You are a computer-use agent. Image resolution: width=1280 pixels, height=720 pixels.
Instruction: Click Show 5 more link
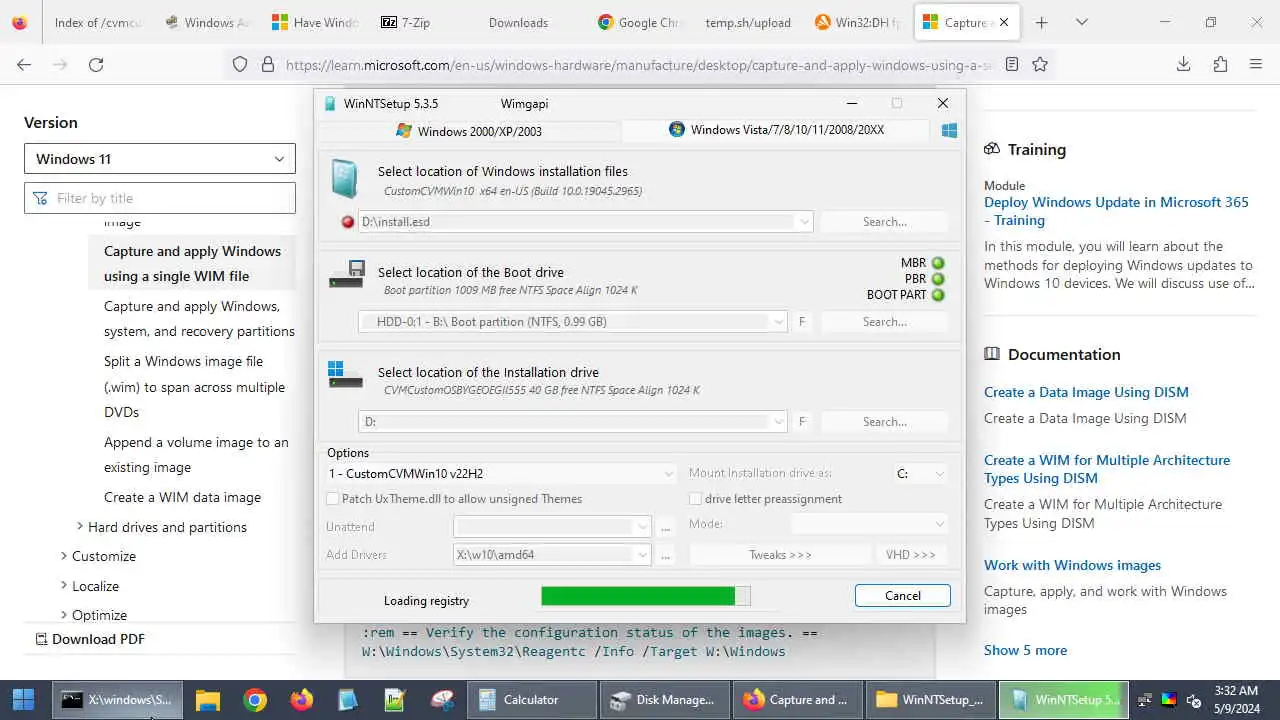1025,650
